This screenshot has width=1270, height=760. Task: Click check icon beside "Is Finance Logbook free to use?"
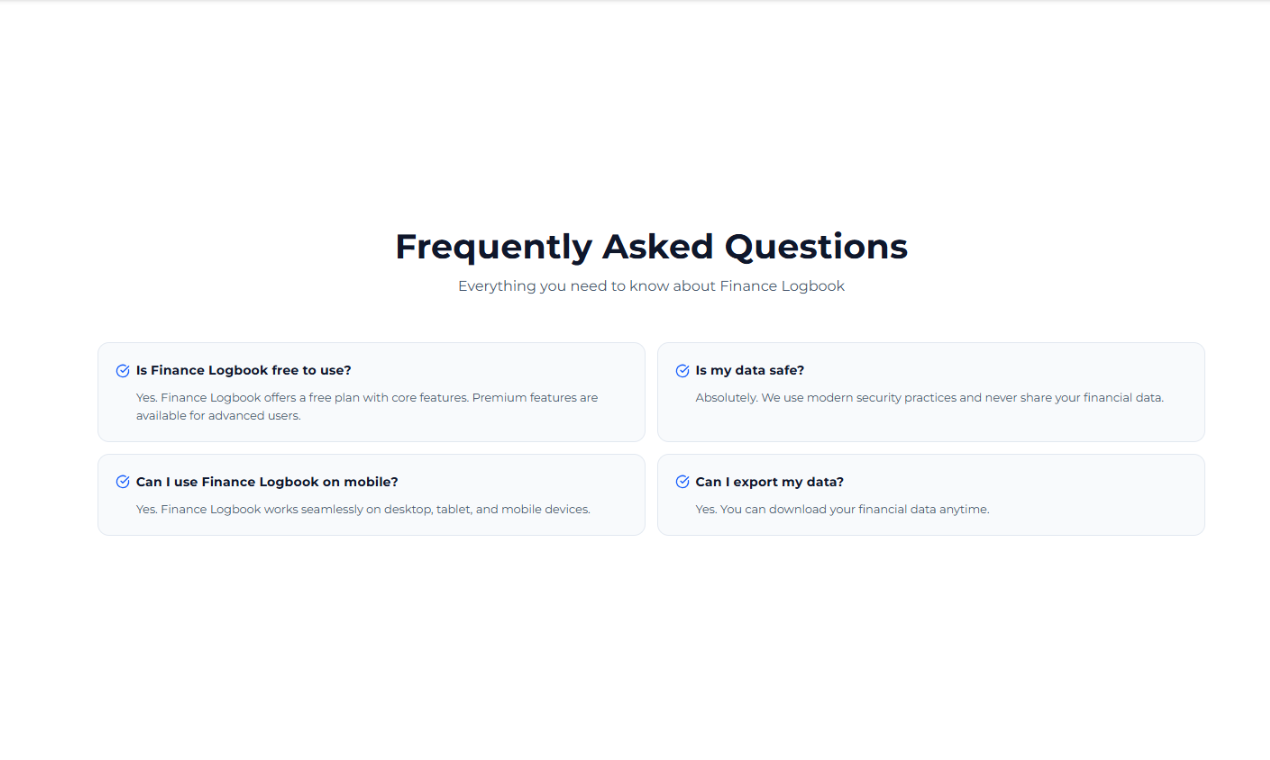pyautogui.click(x=123, y=371)
